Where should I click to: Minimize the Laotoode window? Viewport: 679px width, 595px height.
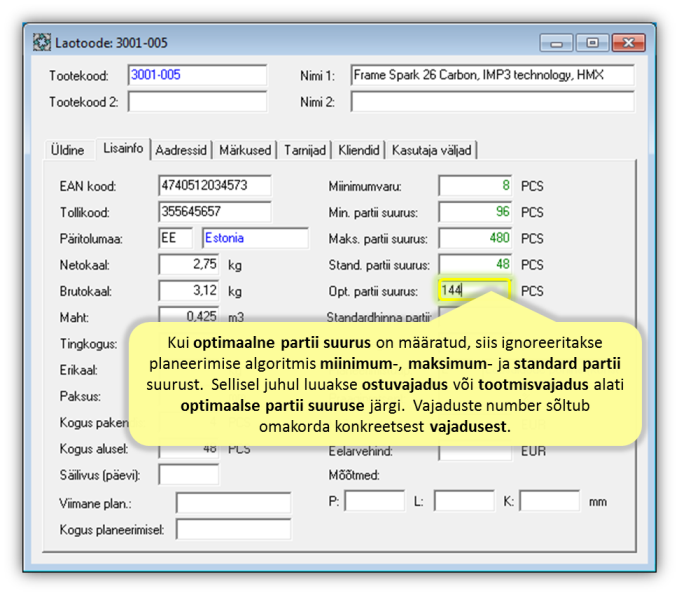click(556, 43)
